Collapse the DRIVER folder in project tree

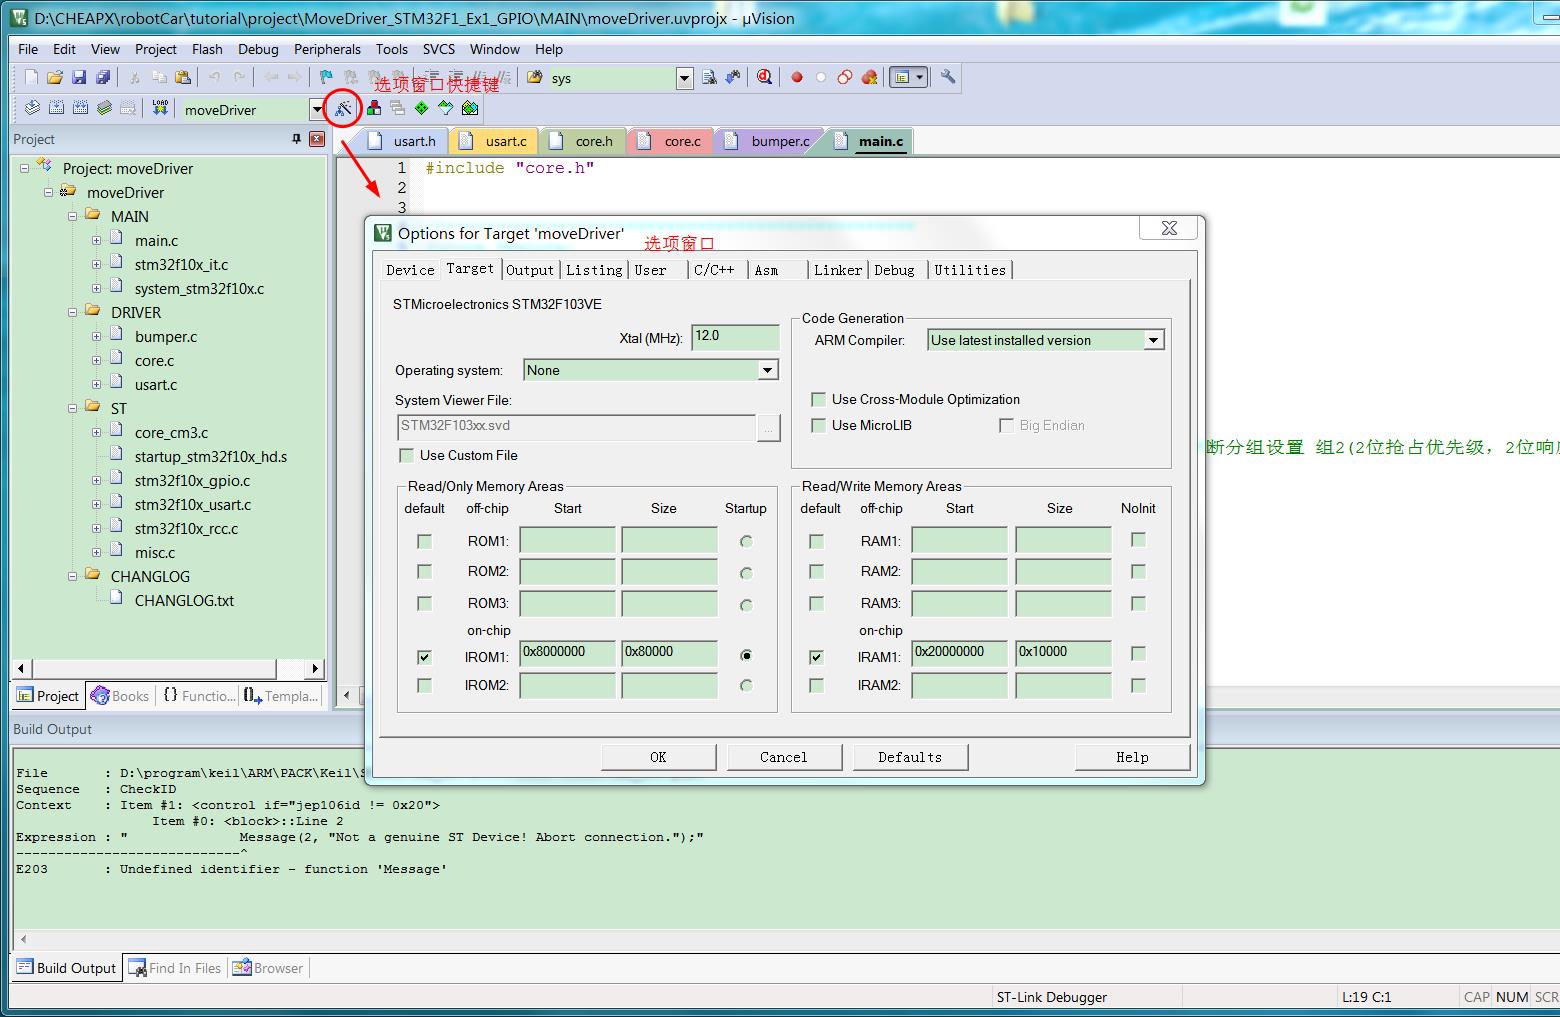coord(72,313)
